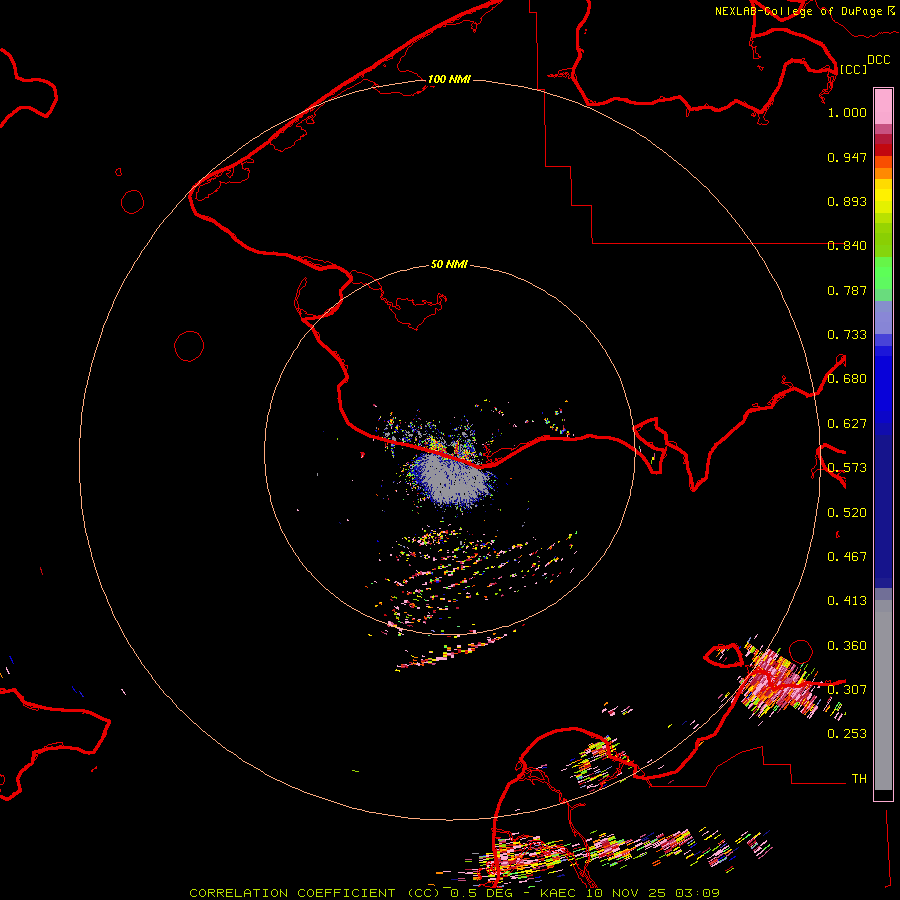Click the 0.947 scale value
900x900 pixels.
pos(847,157)
